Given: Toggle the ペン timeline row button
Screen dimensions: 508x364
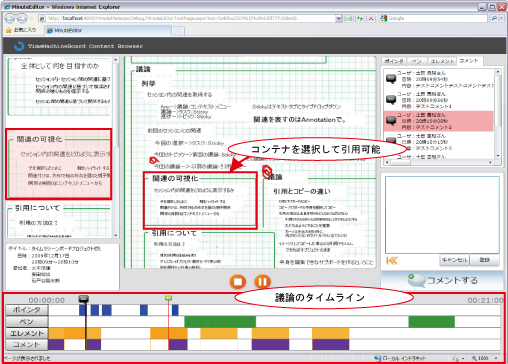Looking at the screenshot, I should (27, 322).
